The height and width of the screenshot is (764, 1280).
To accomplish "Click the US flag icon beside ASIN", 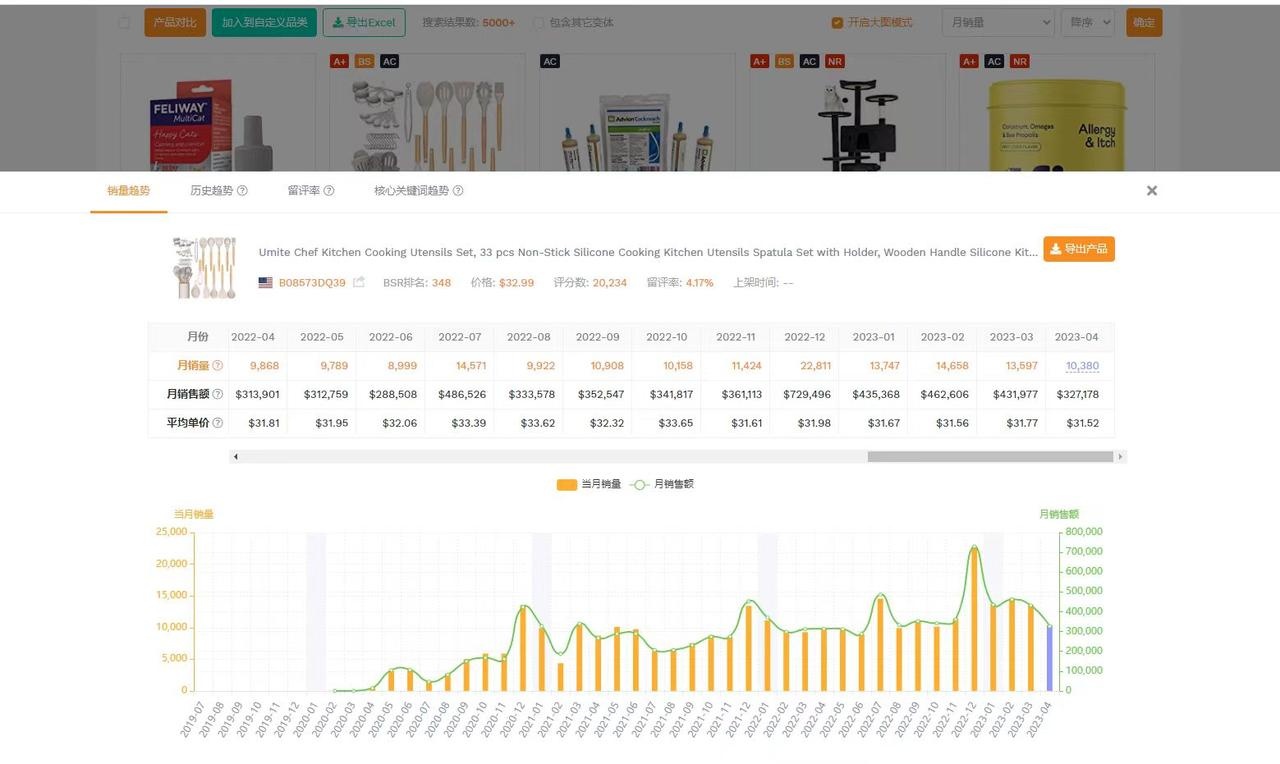I will tap(265, 283).
